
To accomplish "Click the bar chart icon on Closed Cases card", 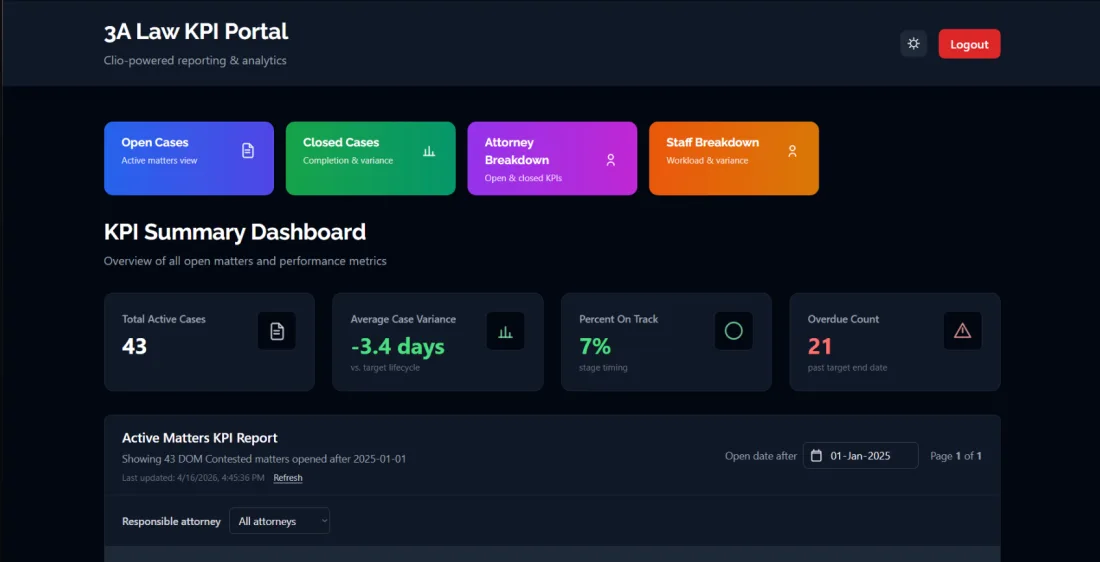I will click(x=429, y=151).
